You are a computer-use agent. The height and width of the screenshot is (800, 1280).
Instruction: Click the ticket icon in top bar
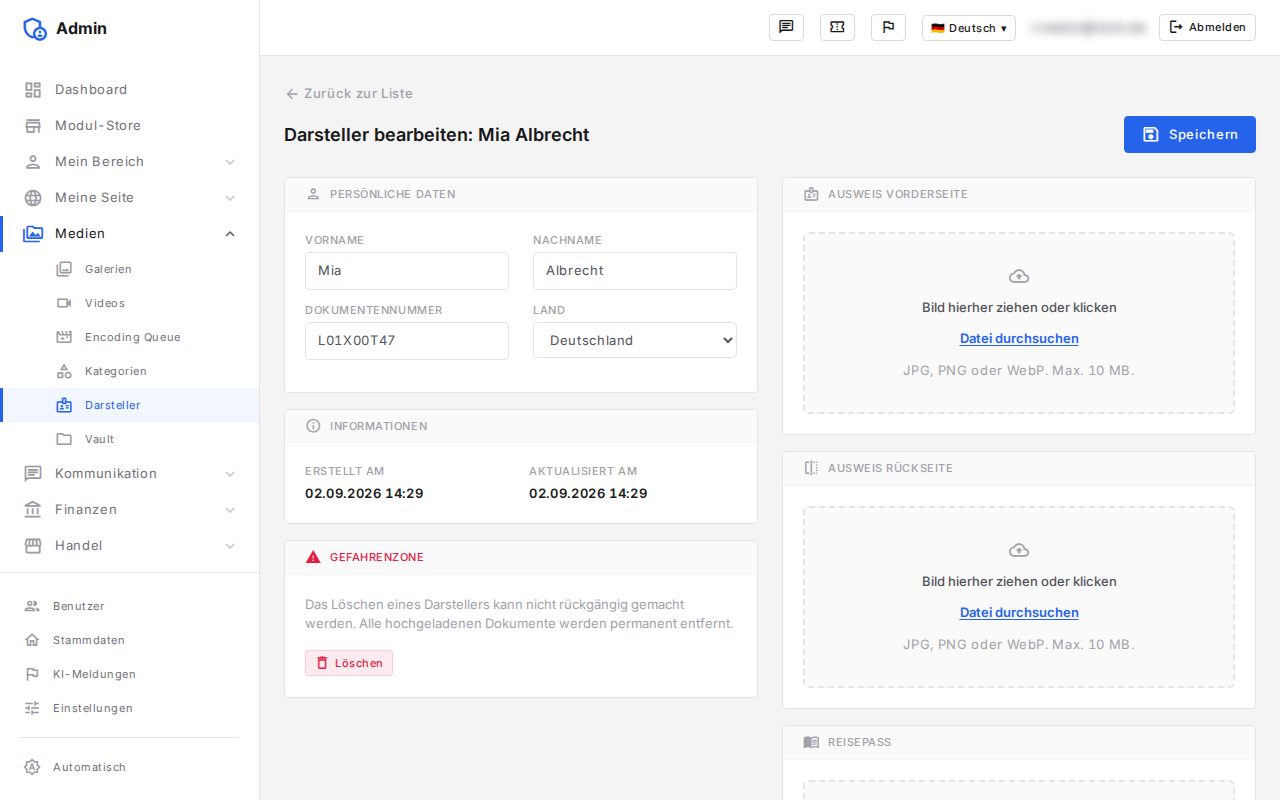tap(837, 27)
